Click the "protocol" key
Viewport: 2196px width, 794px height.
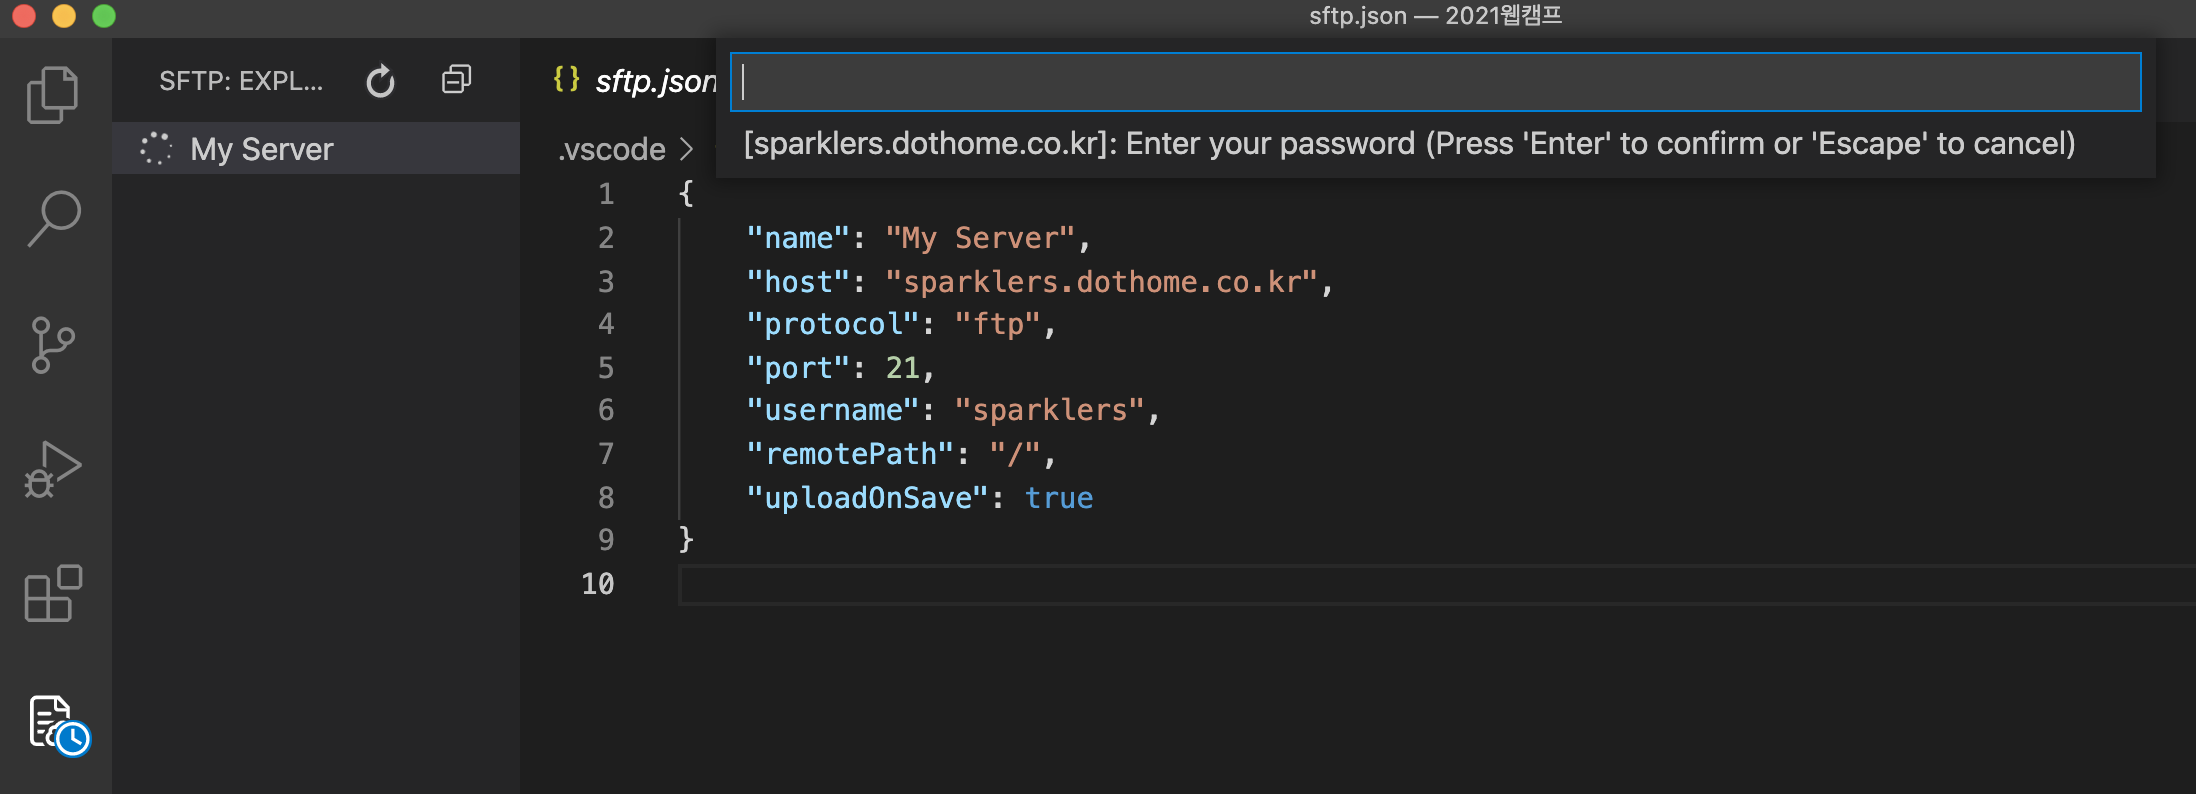tap(833, 324)
